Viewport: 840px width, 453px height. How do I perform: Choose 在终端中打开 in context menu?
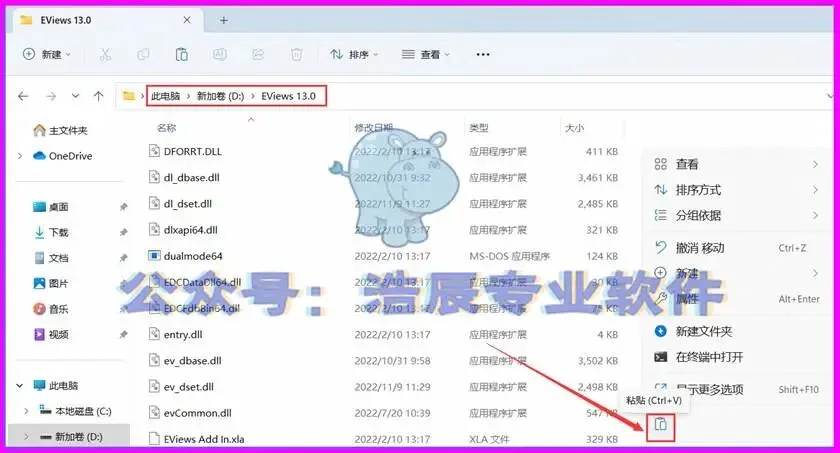(x=737, y=357)
